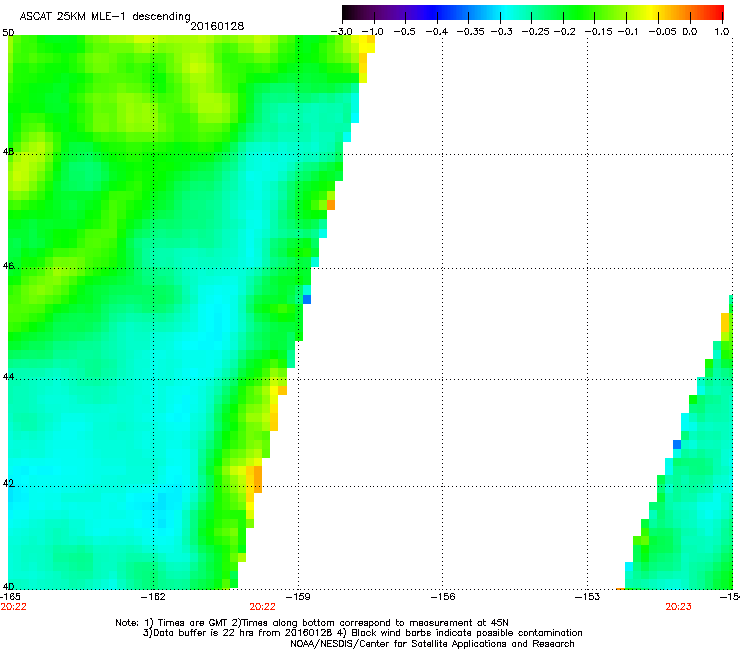Click the "-0.05" color scale label
The width and height of the screenshot is (740, 650).
coord(663,32)
